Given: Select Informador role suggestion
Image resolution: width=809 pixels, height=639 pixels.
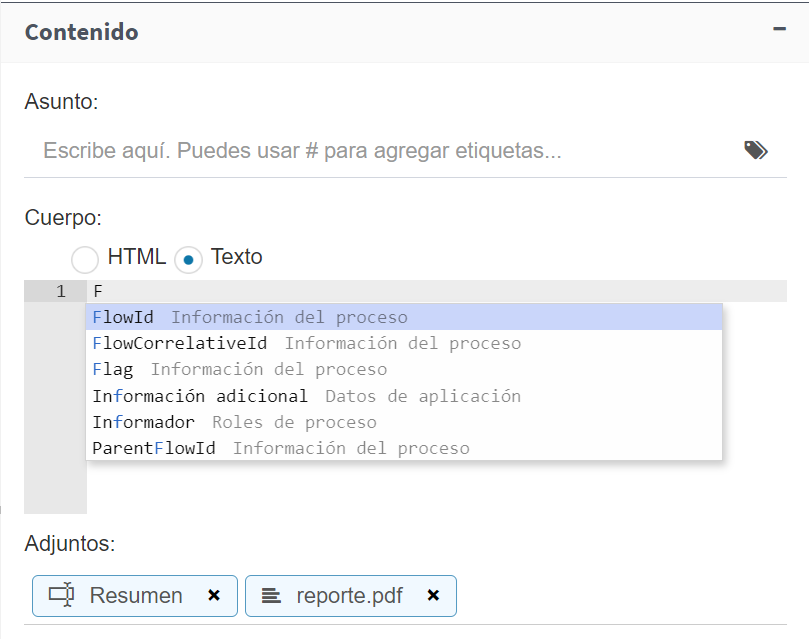Looking at the screenshot, I should pyautogui.click(x=404, y=422).
